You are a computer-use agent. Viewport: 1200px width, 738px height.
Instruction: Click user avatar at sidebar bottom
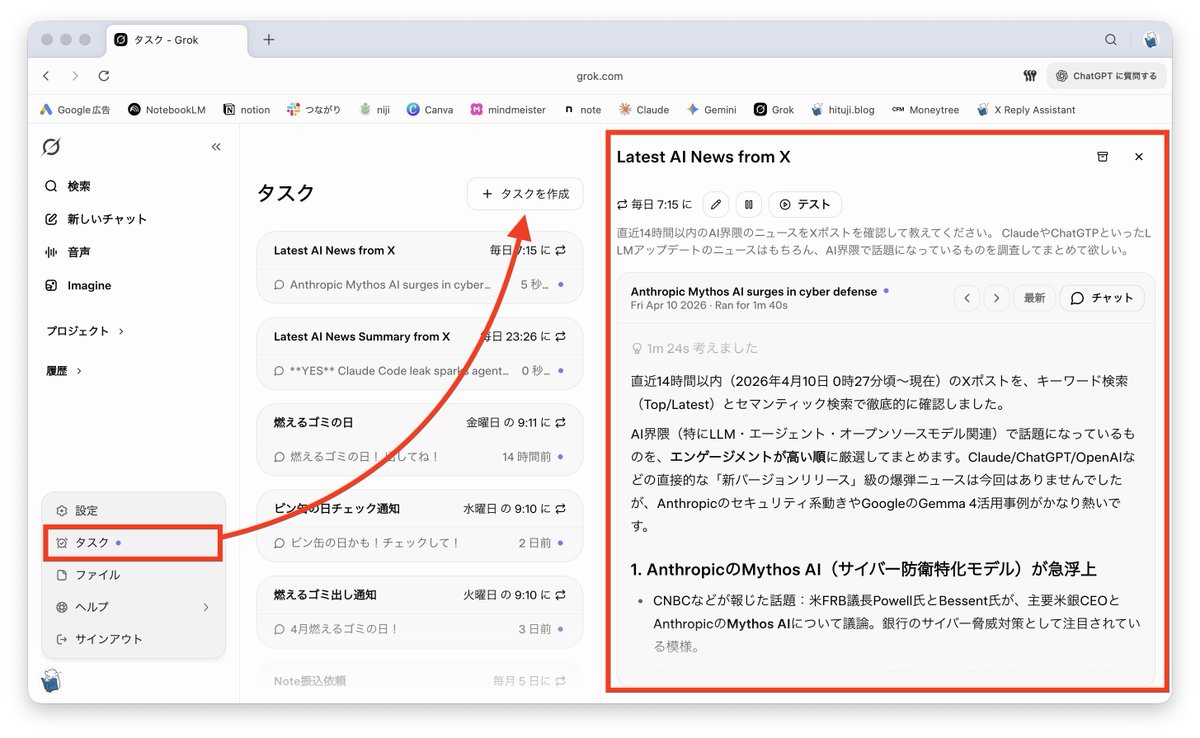(x=52, y=682)
